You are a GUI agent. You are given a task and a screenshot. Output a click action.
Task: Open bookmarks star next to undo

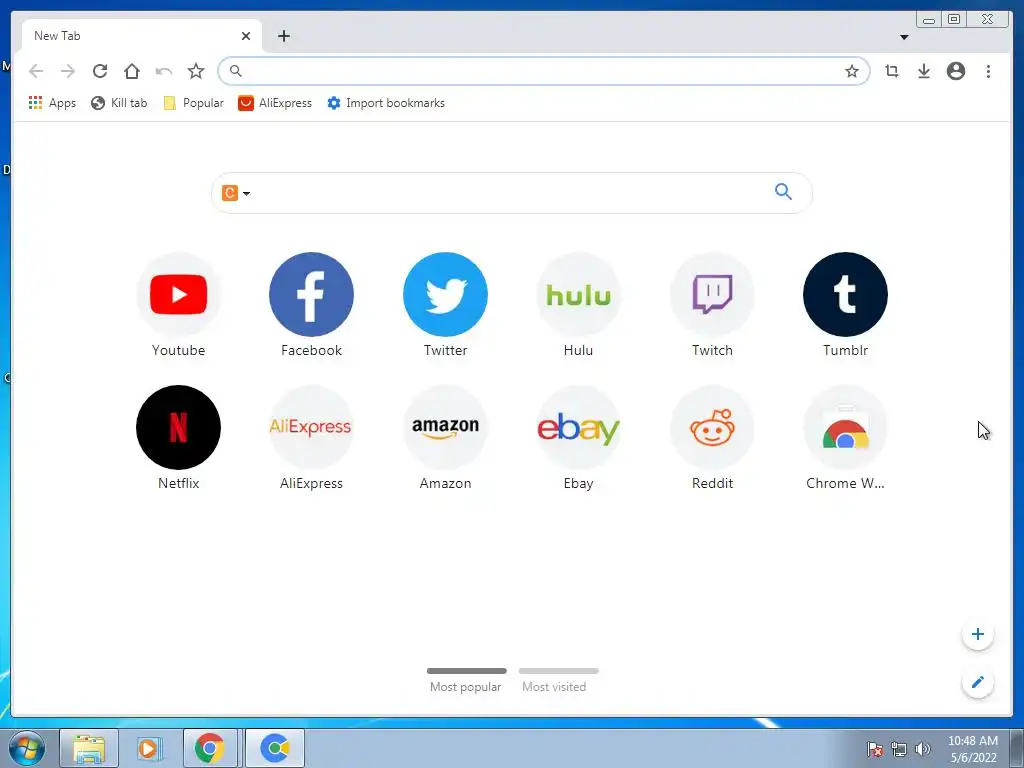click(x=196, y=71)
